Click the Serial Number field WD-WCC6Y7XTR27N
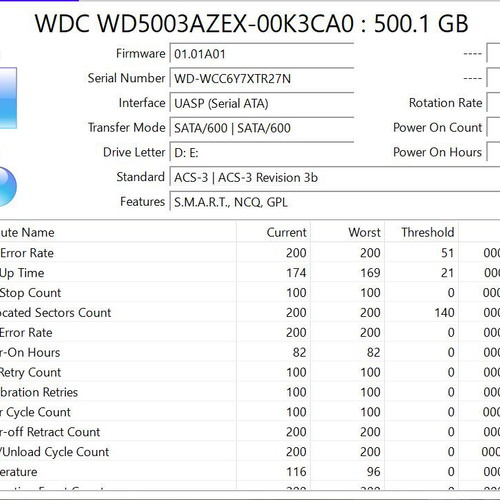Image resolution: width=500 pixels, height=500 pixels. coord(262,78)
